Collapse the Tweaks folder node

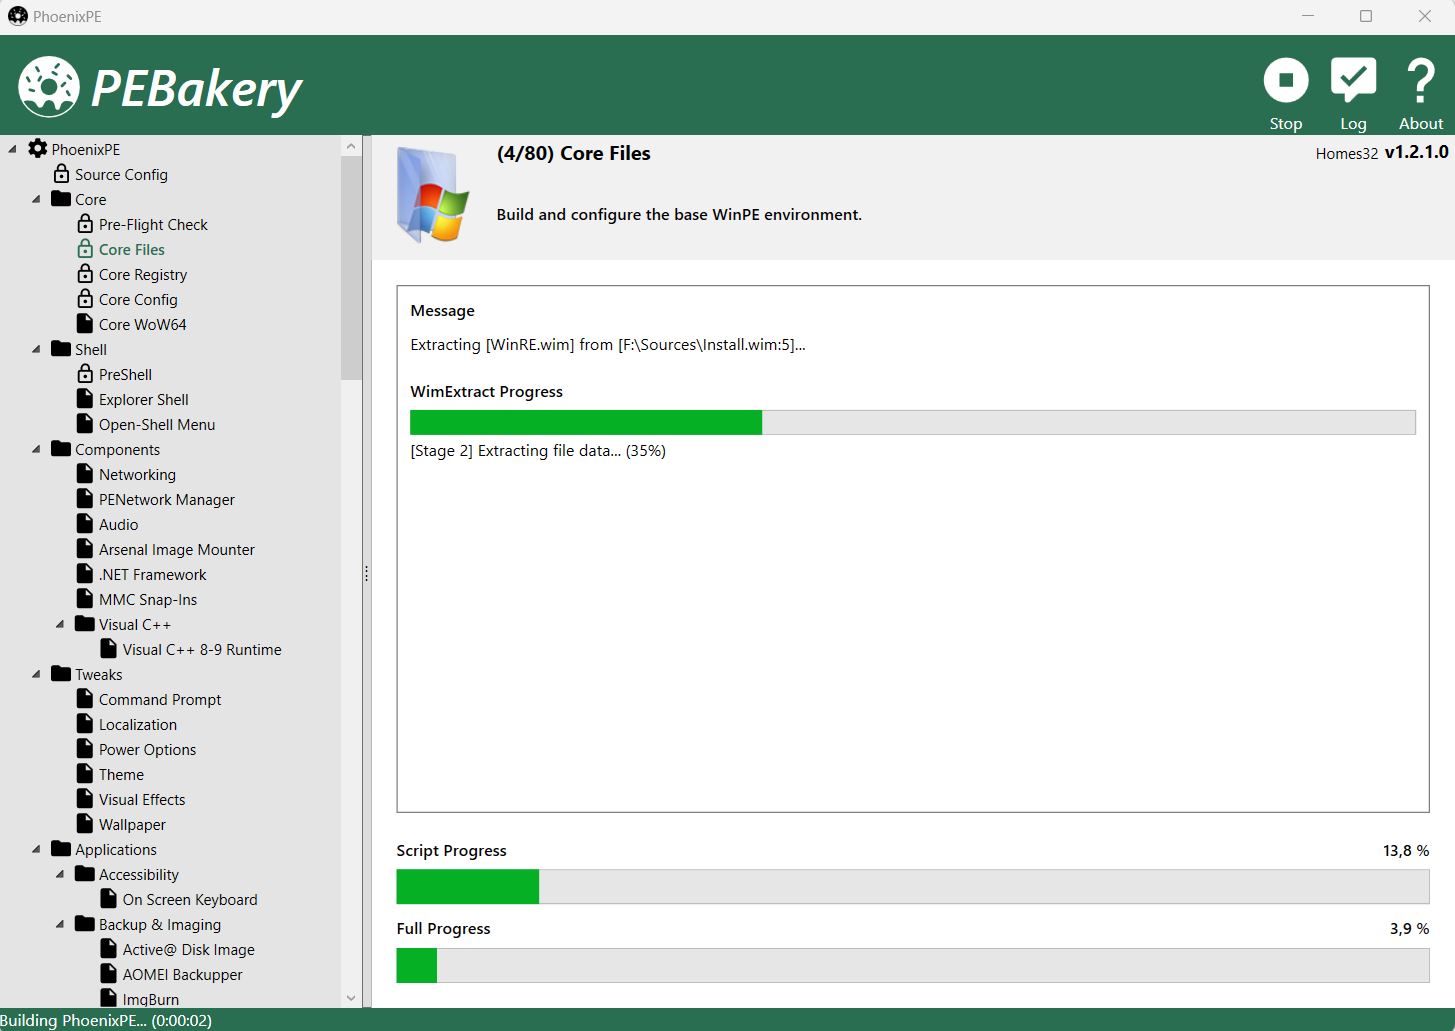point(37,674)
